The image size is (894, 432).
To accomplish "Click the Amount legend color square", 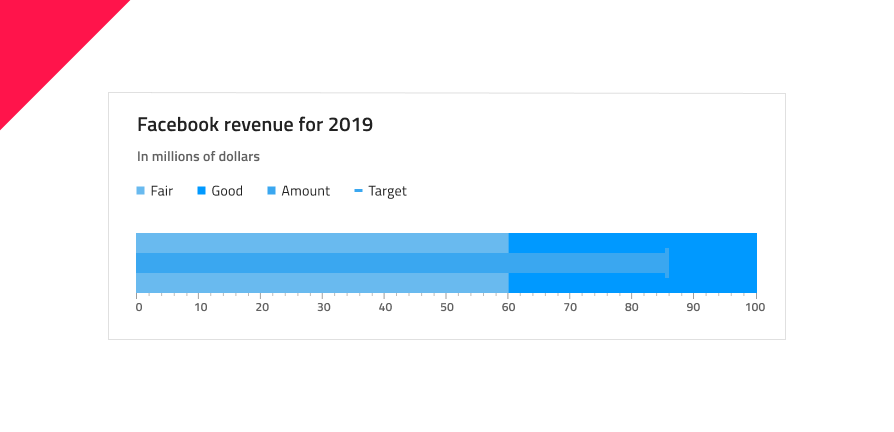I will (272, 191).
